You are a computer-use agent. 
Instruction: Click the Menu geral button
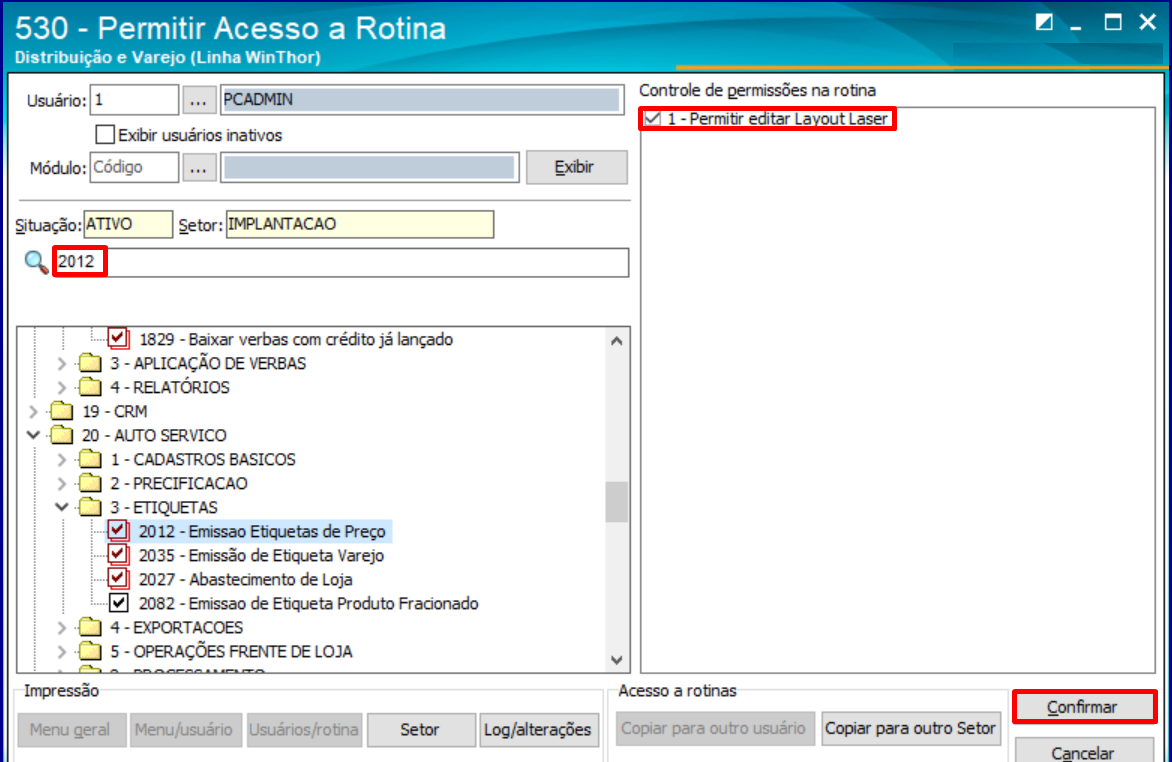[71, 729]
